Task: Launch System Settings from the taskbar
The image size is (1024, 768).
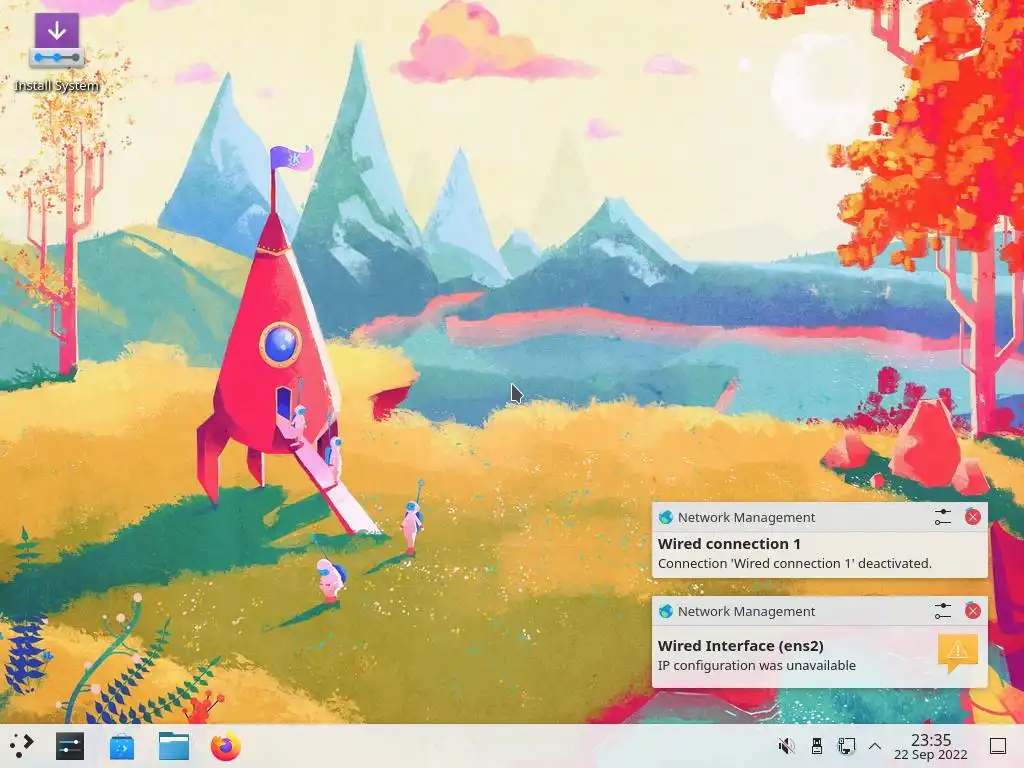Action: (x=70, y=746)
